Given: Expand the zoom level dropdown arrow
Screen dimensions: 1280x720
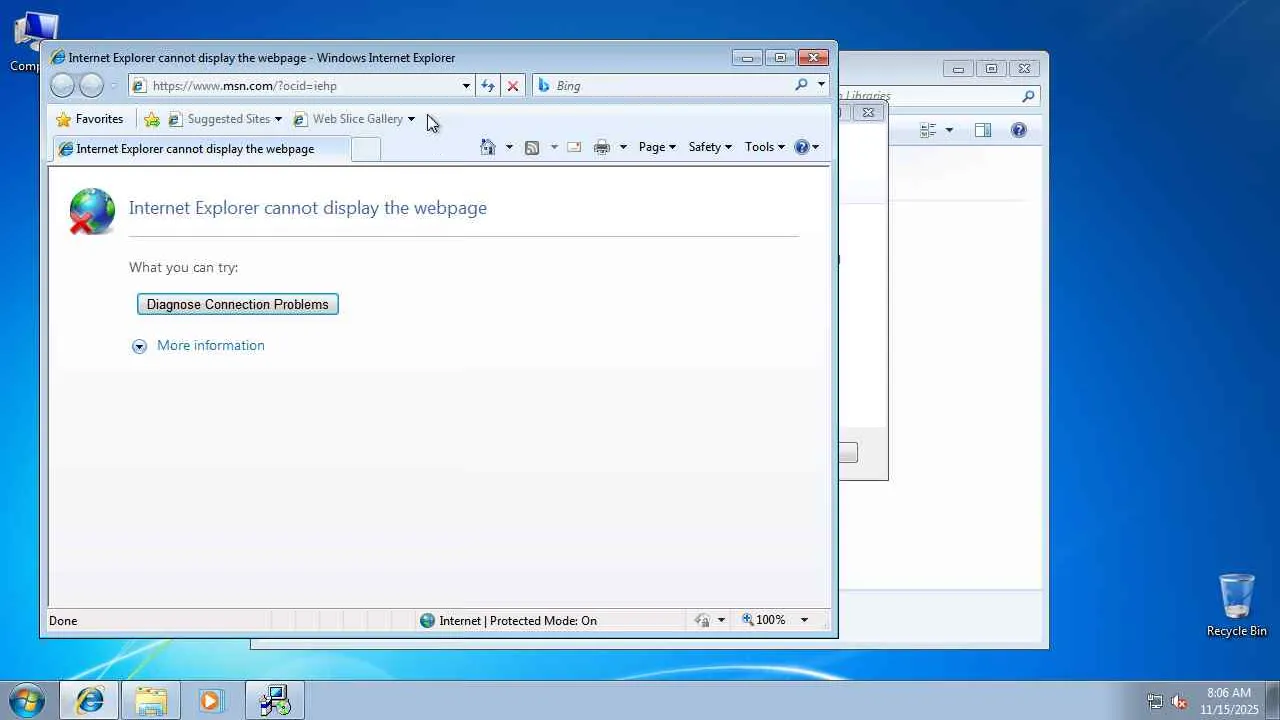Looking at the screenshot, I should point(803,621).
